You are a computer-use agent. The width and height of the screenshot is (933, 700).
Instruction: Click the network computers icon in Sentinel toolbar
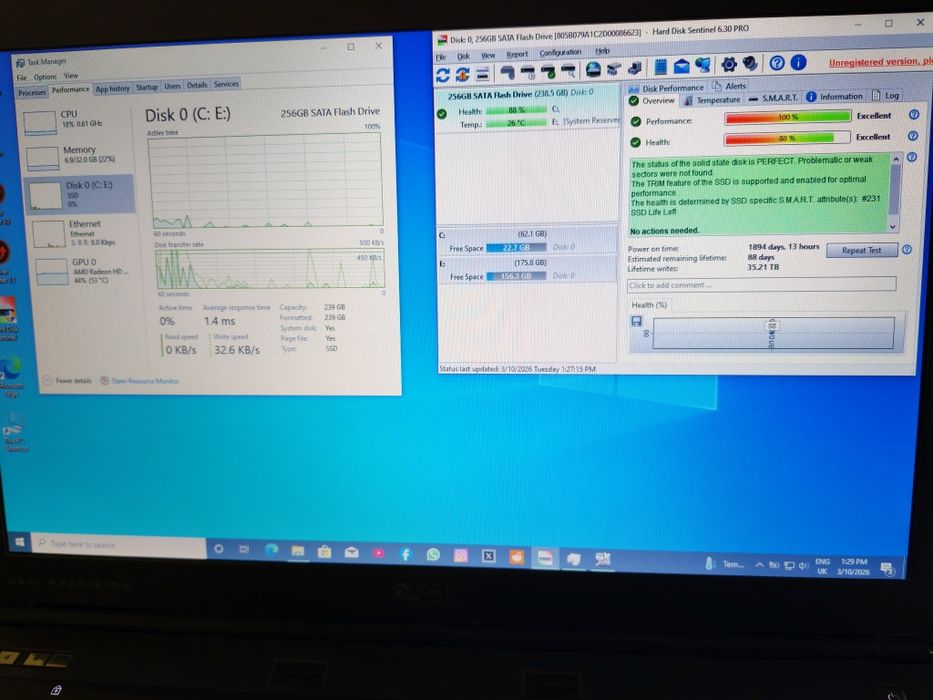pyautogui.click(x=703, y=65)
